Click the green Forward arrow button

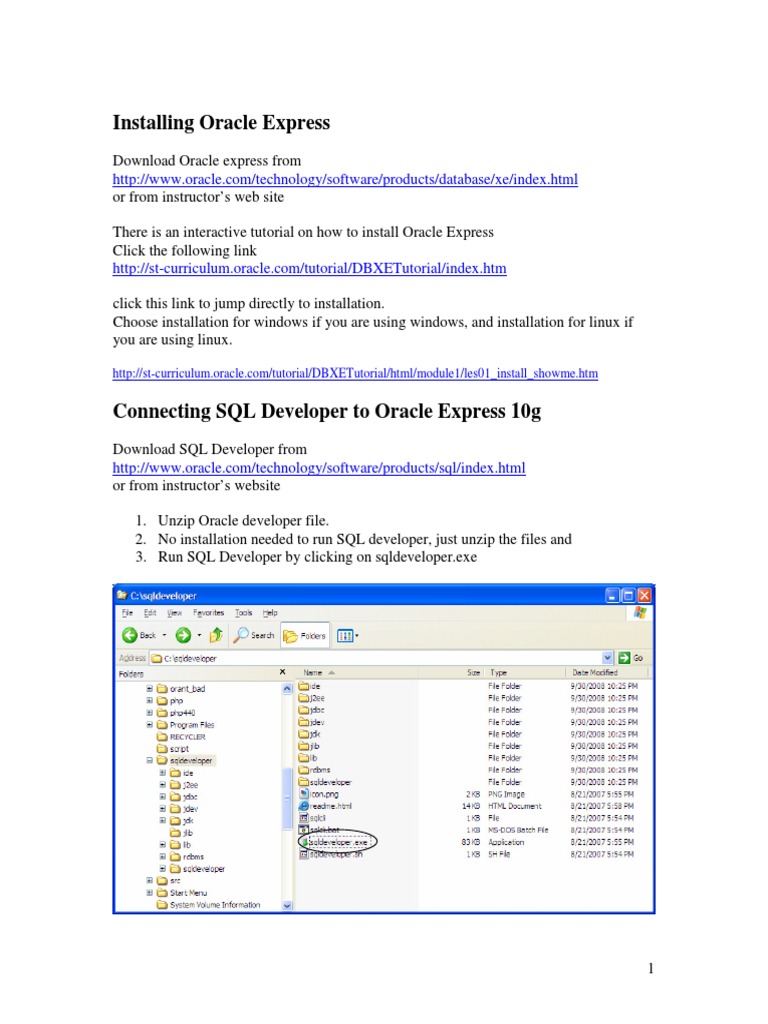[x=184, y=635]
